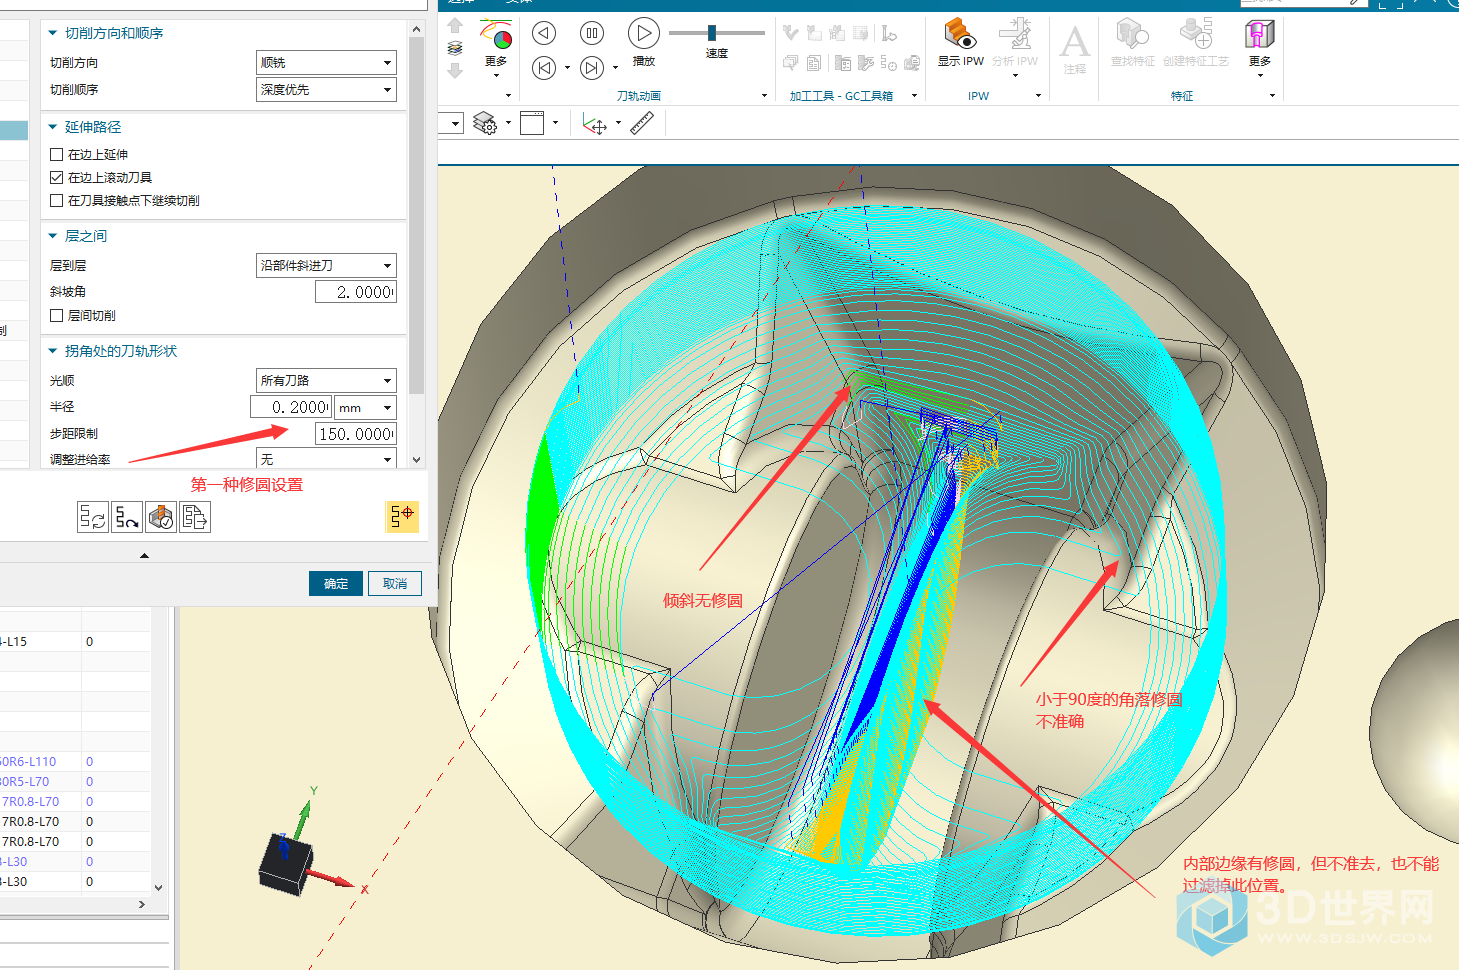1459x970 pixels.
Task: Enable the 在边上延伸 checkbox
Action: 57,154
